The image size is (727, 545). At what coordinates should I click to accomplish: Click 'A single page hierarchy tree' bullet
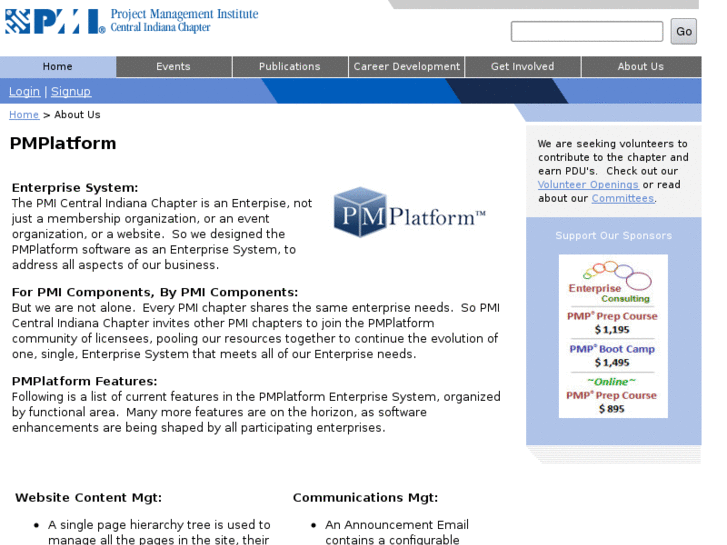coord(159,532)
